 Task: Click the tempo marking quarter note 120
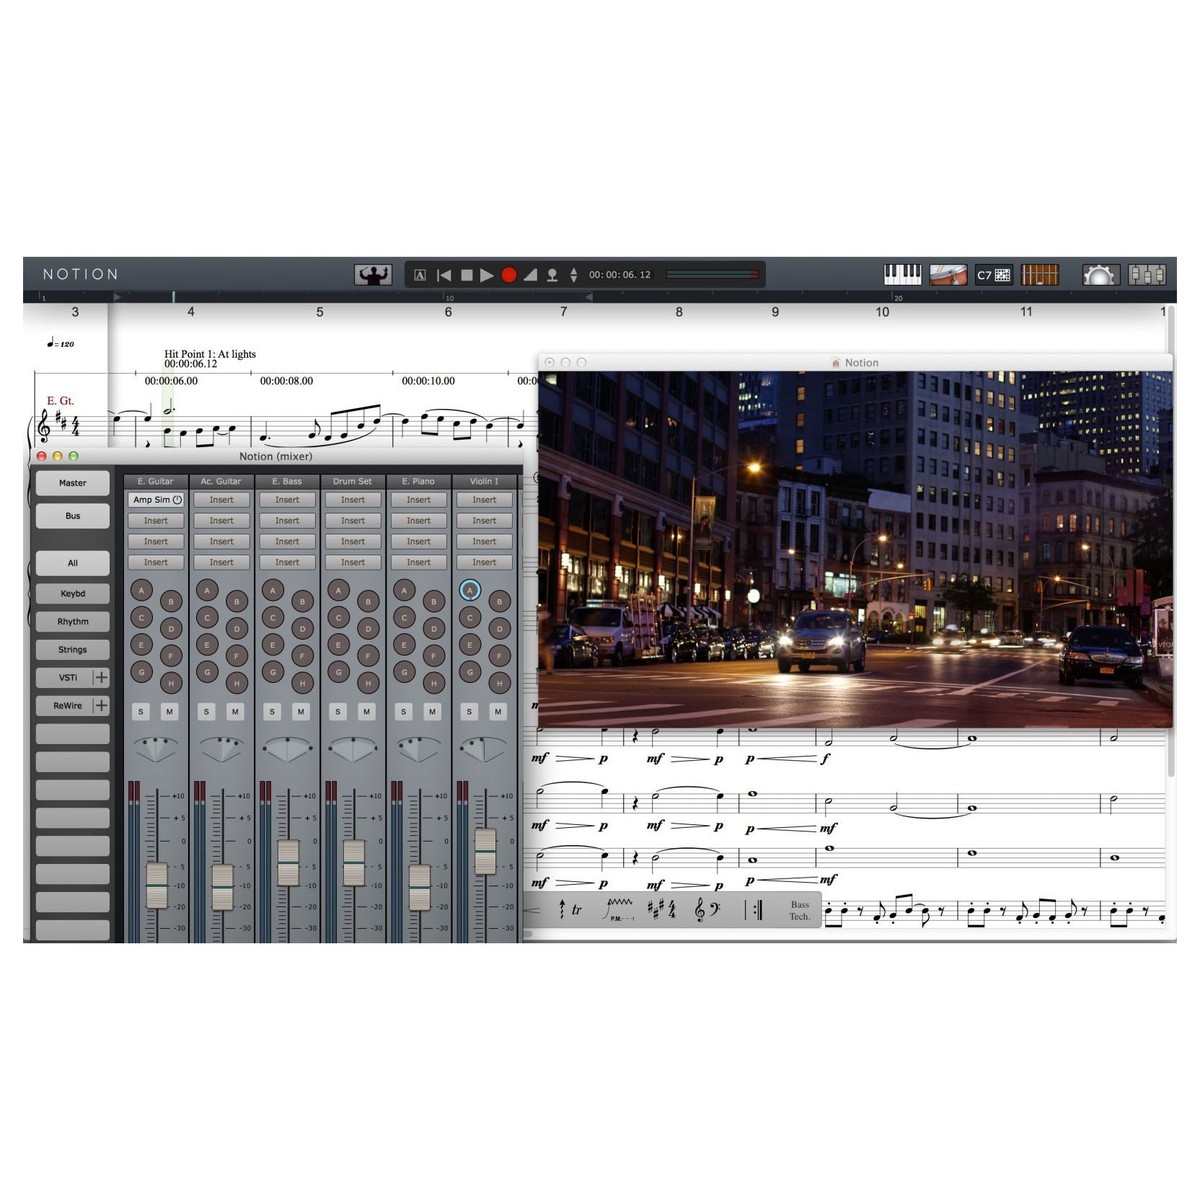60,343
